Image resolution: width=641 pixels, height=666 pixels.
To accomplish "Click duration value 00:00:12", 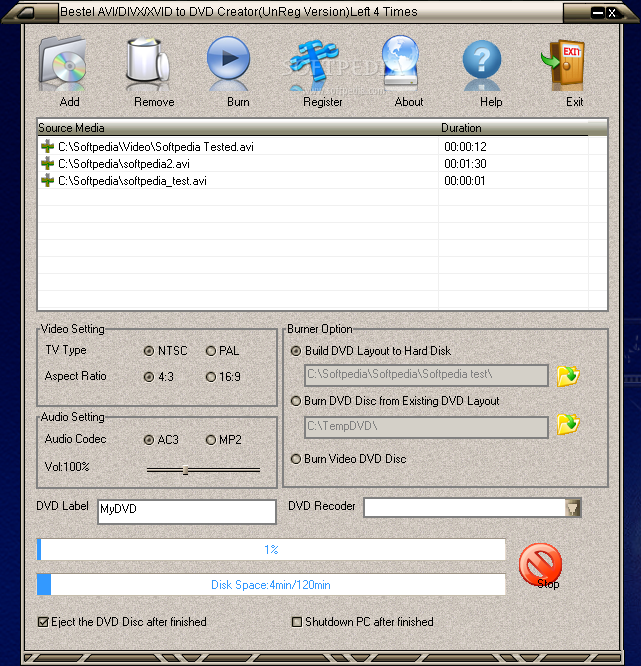I will tap(465, 147).
